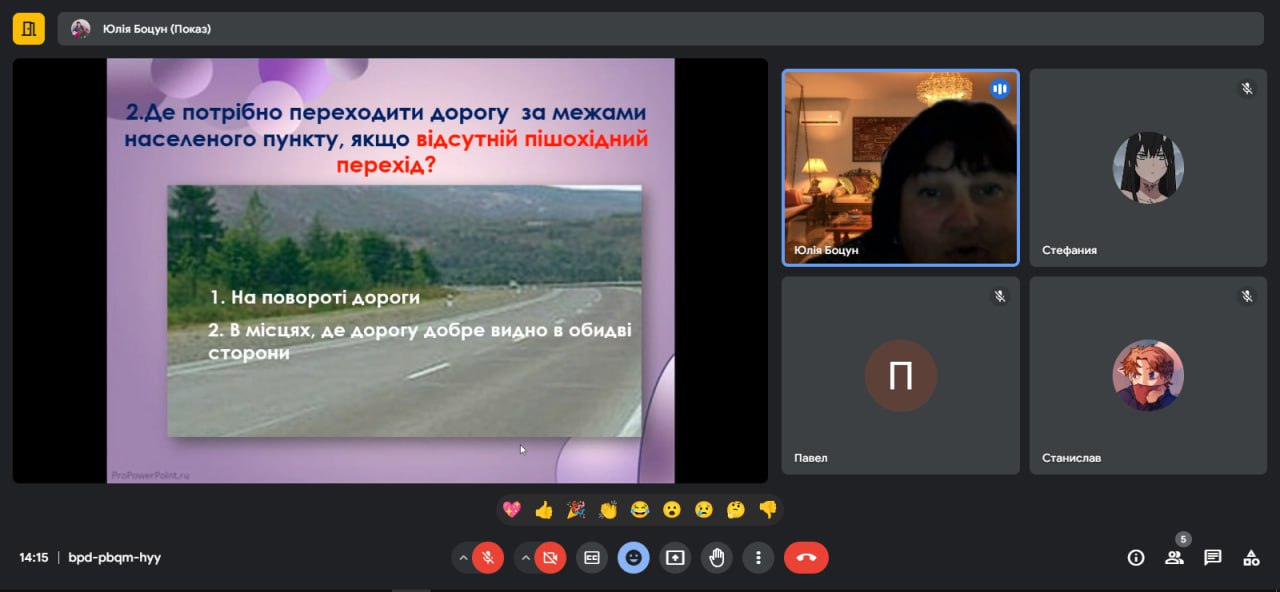Toggle the muted microphone button
The image size is (1280, 592).
point(488,558)
